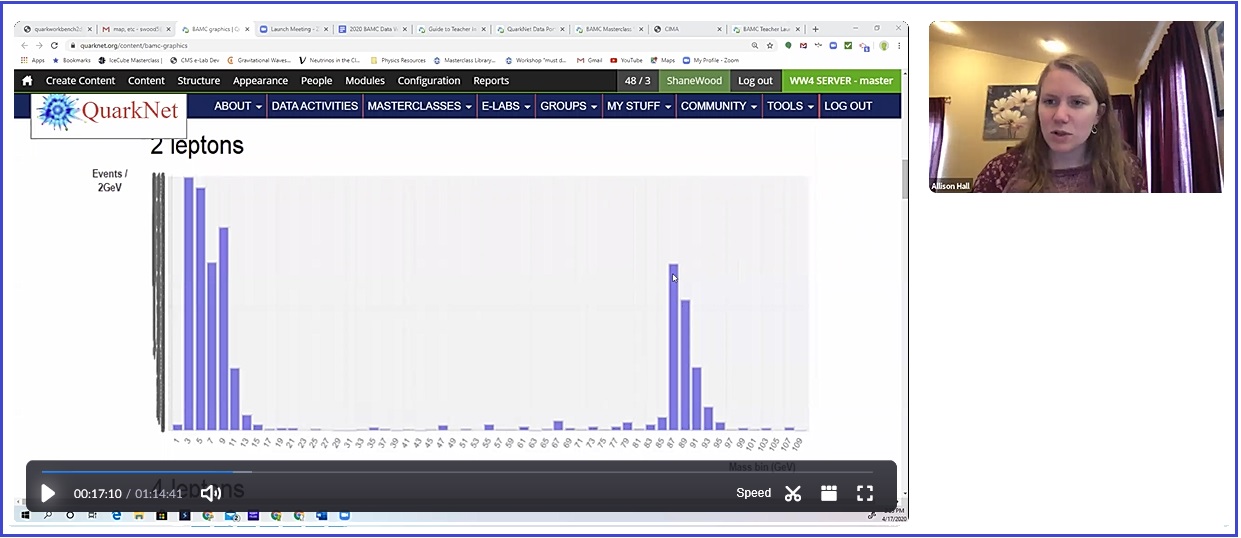The image size is (1241, 538).
Task: Click the browser back arrow
Action: [x=25, y=46]
